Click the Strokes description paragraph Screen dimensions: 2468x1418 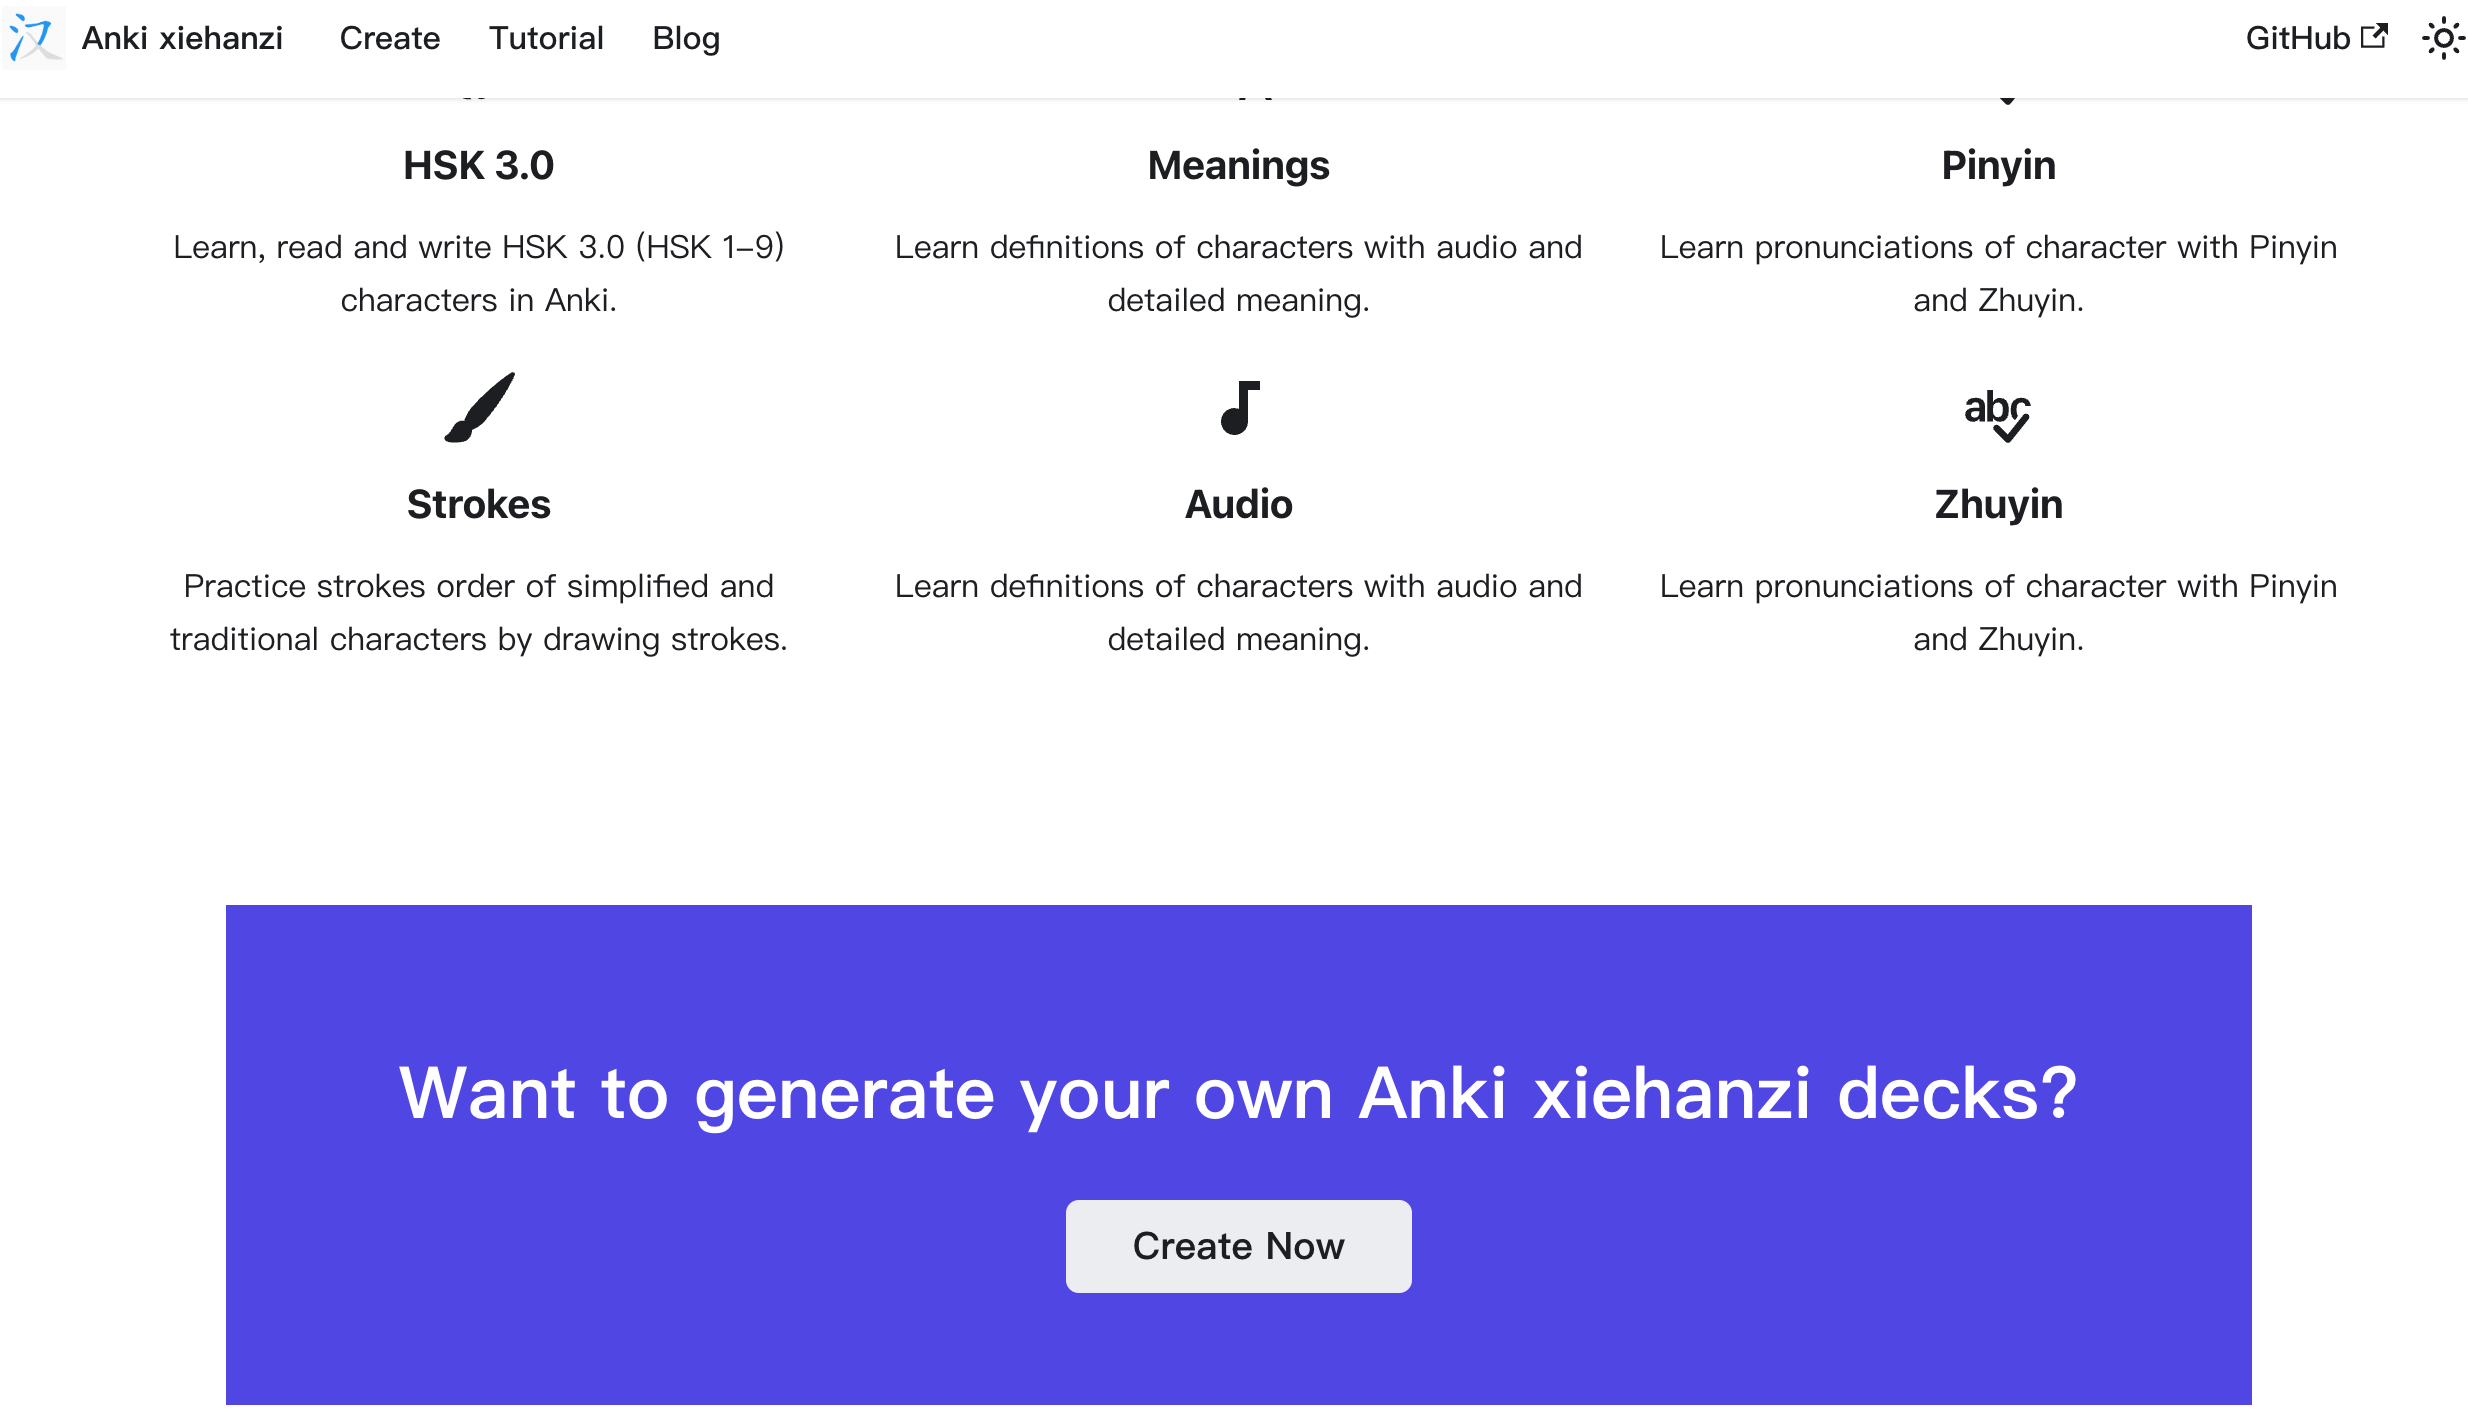479,612
